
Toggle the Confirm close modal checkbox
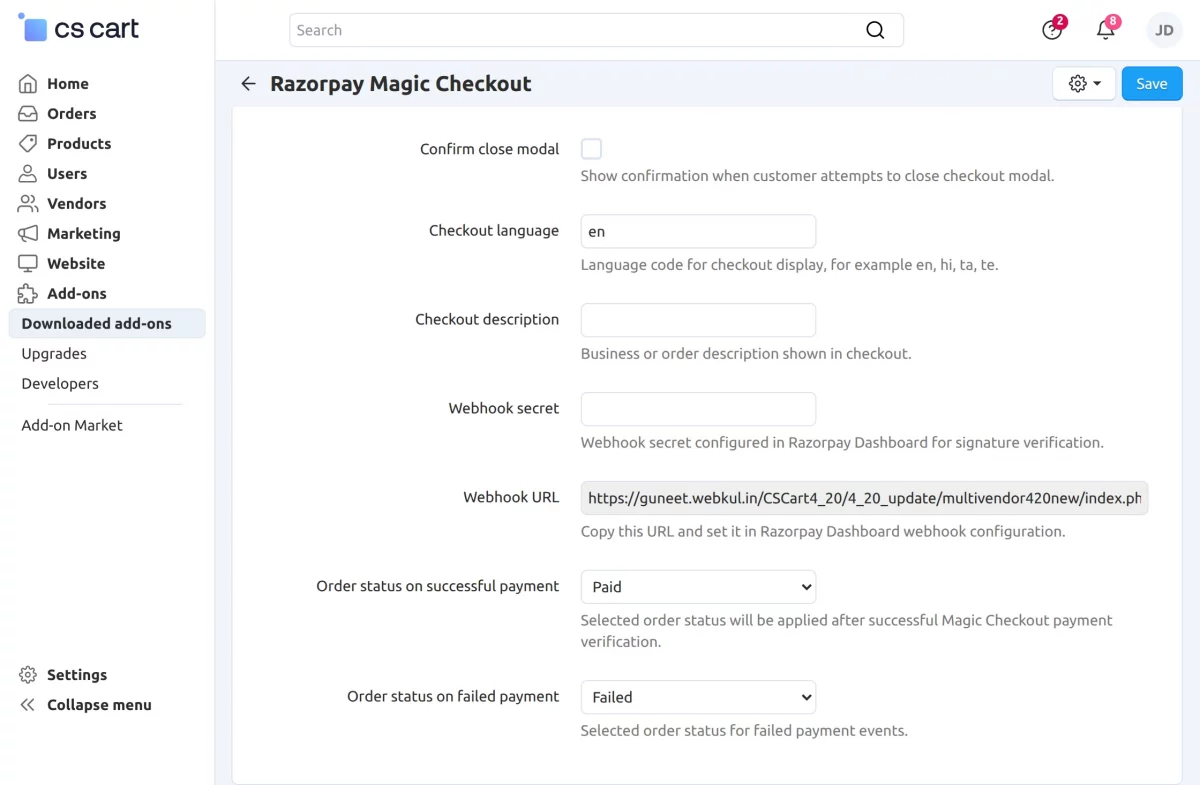(x=591, y=149)
